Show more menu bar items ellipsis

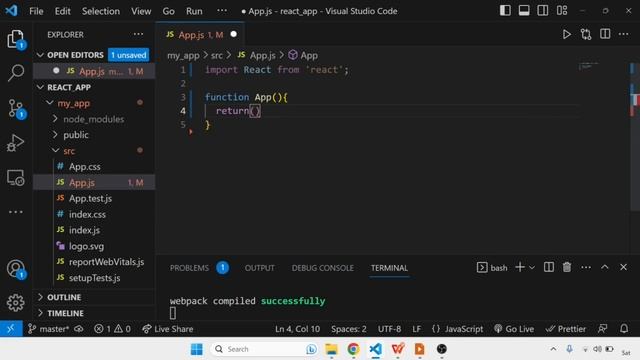click(222, 11)
